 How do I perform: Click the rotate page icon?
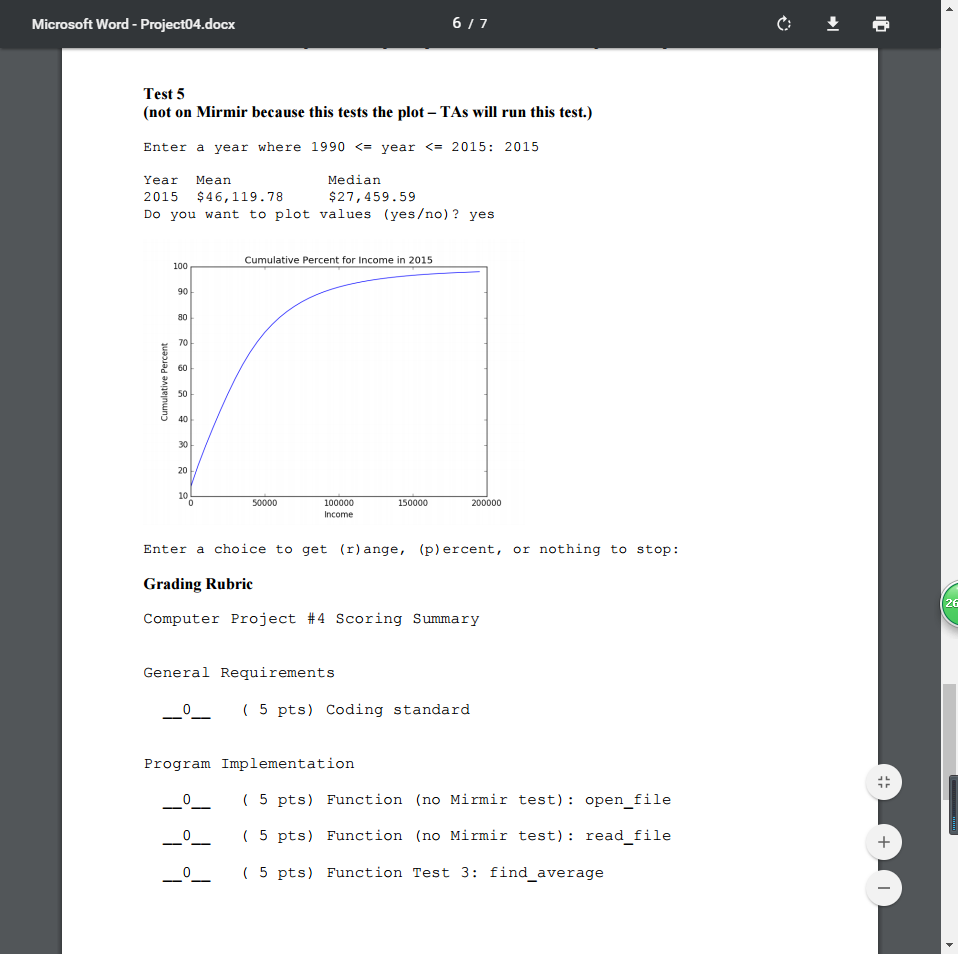[x=784, y=23]
